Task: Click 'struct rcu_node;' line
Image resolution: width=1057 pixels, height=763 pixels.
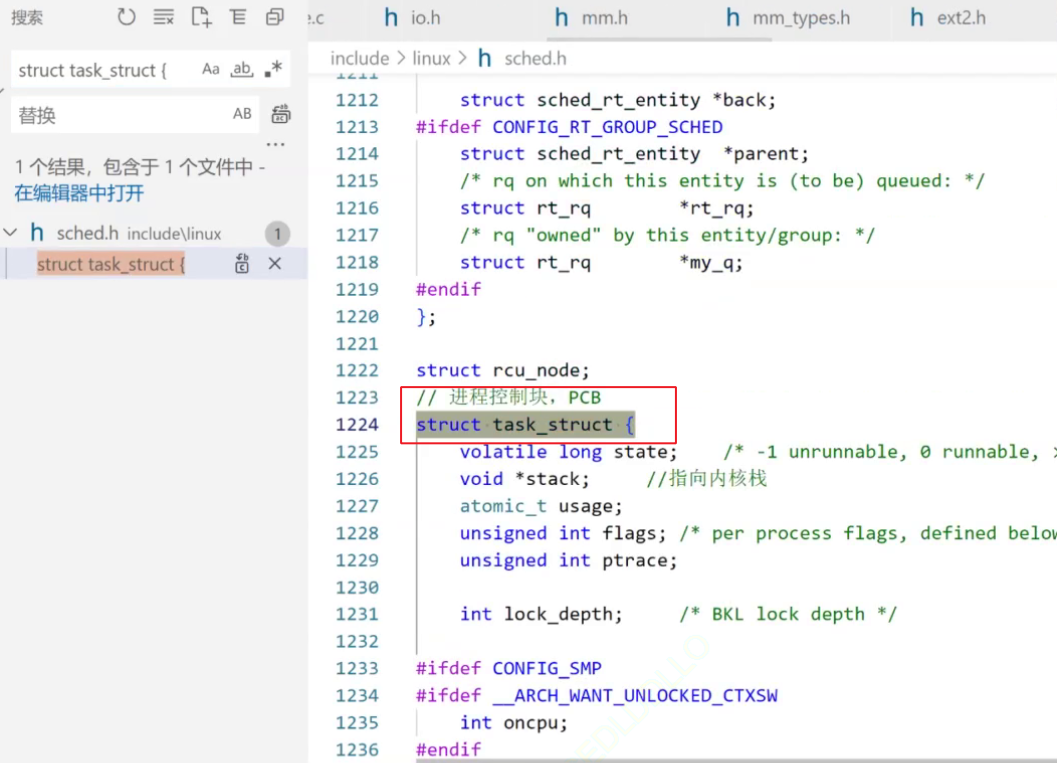Action: (503, 370)
